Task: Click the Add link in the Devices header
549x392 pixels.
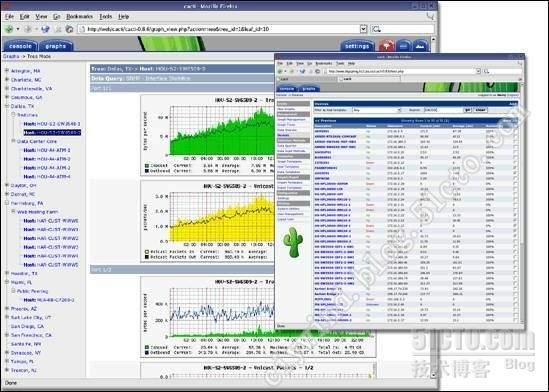Action: tap(513, 104)
